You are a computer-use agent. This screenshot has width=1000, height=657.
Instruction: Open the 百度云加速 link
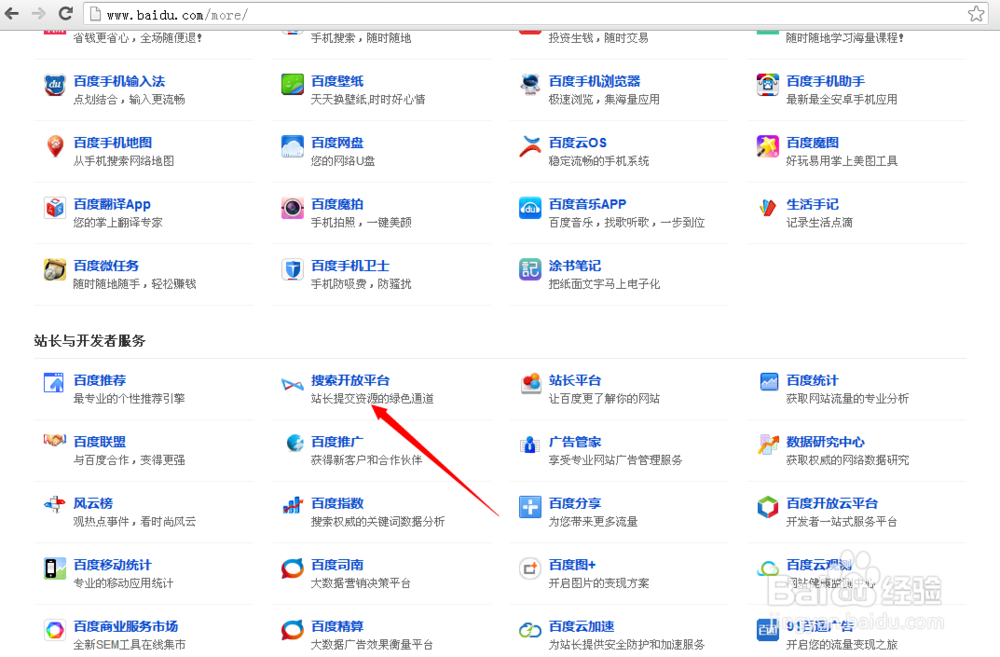click(x=582, y=626)
